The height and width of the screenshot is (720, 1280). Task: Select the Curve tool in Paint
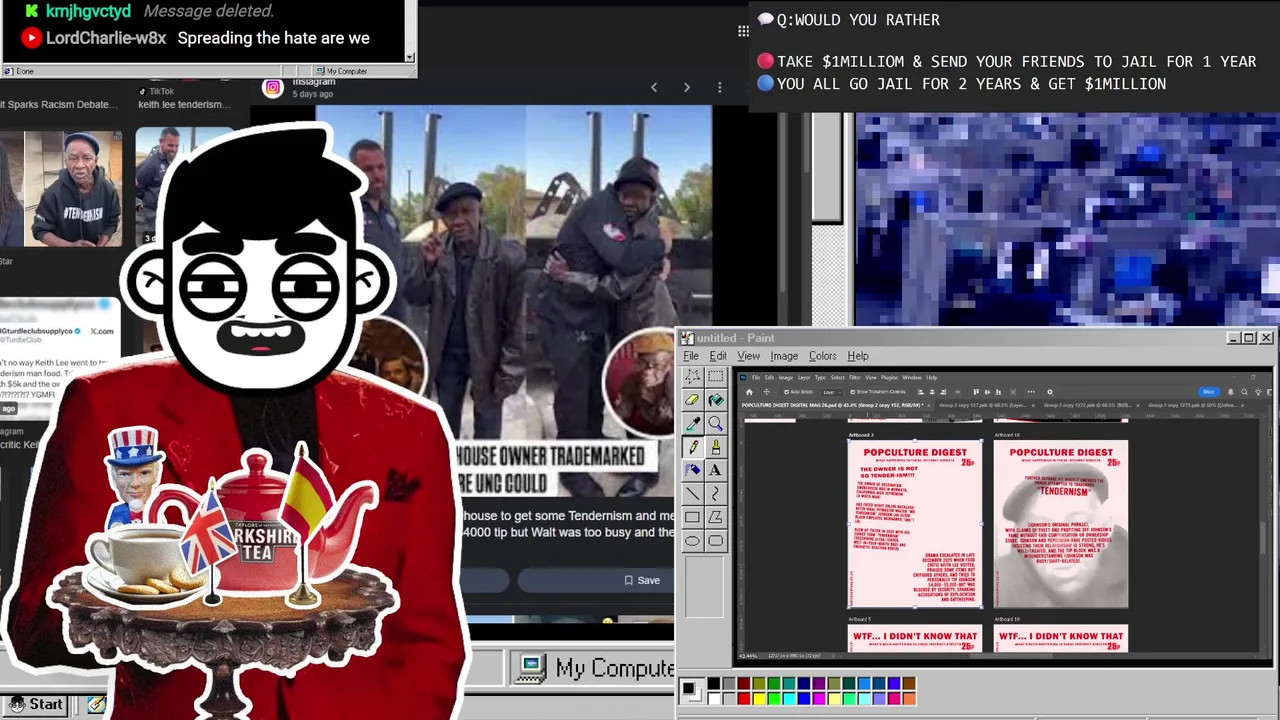[x=715, y=494]
